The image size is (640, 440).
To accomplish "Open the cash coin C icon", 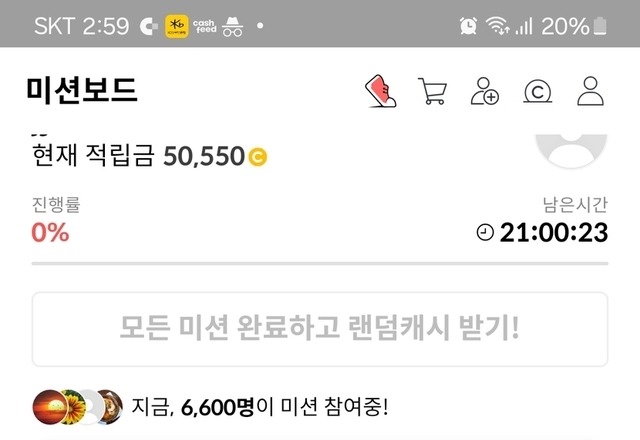I will point(538,91).
